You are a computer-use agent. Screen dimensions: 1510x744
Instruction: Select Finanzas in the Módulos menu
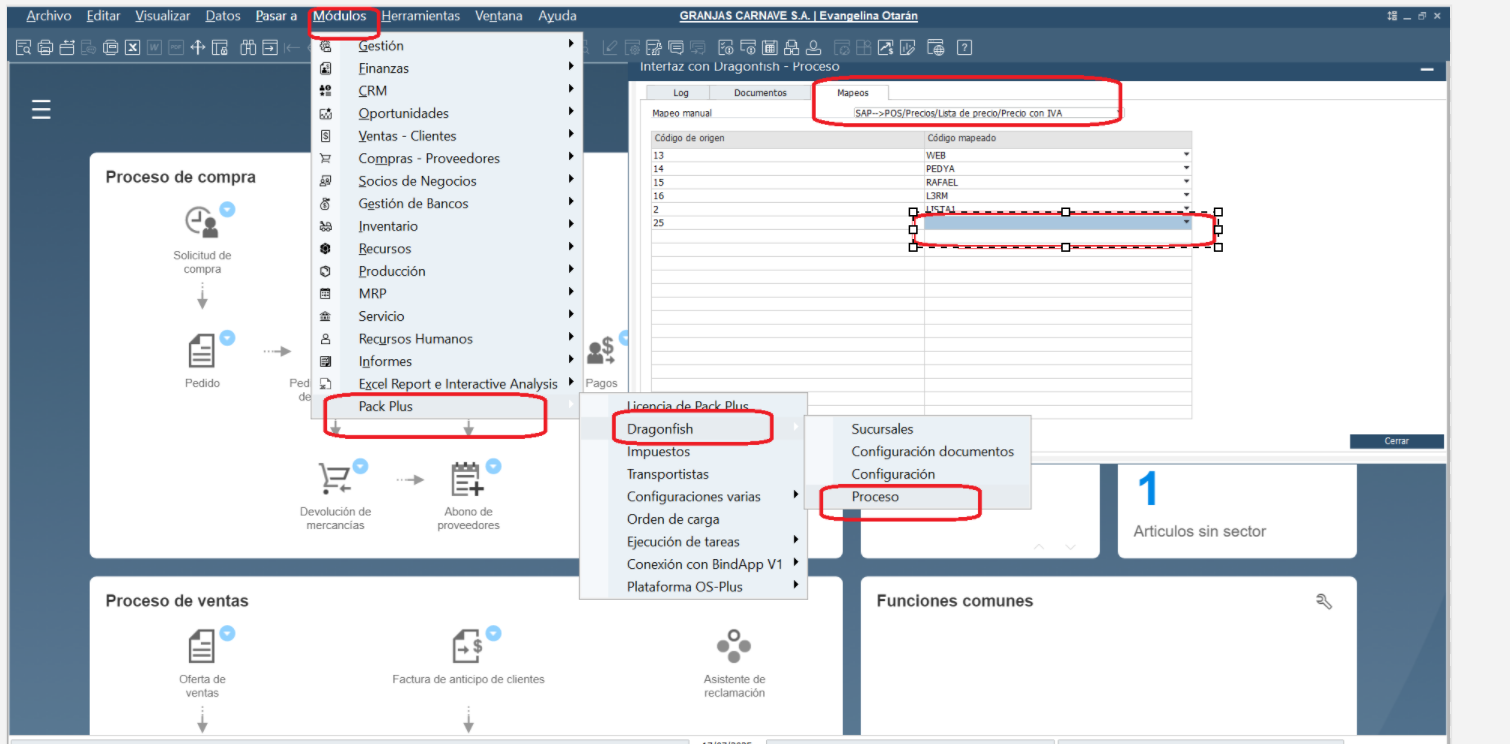(445, 68)
